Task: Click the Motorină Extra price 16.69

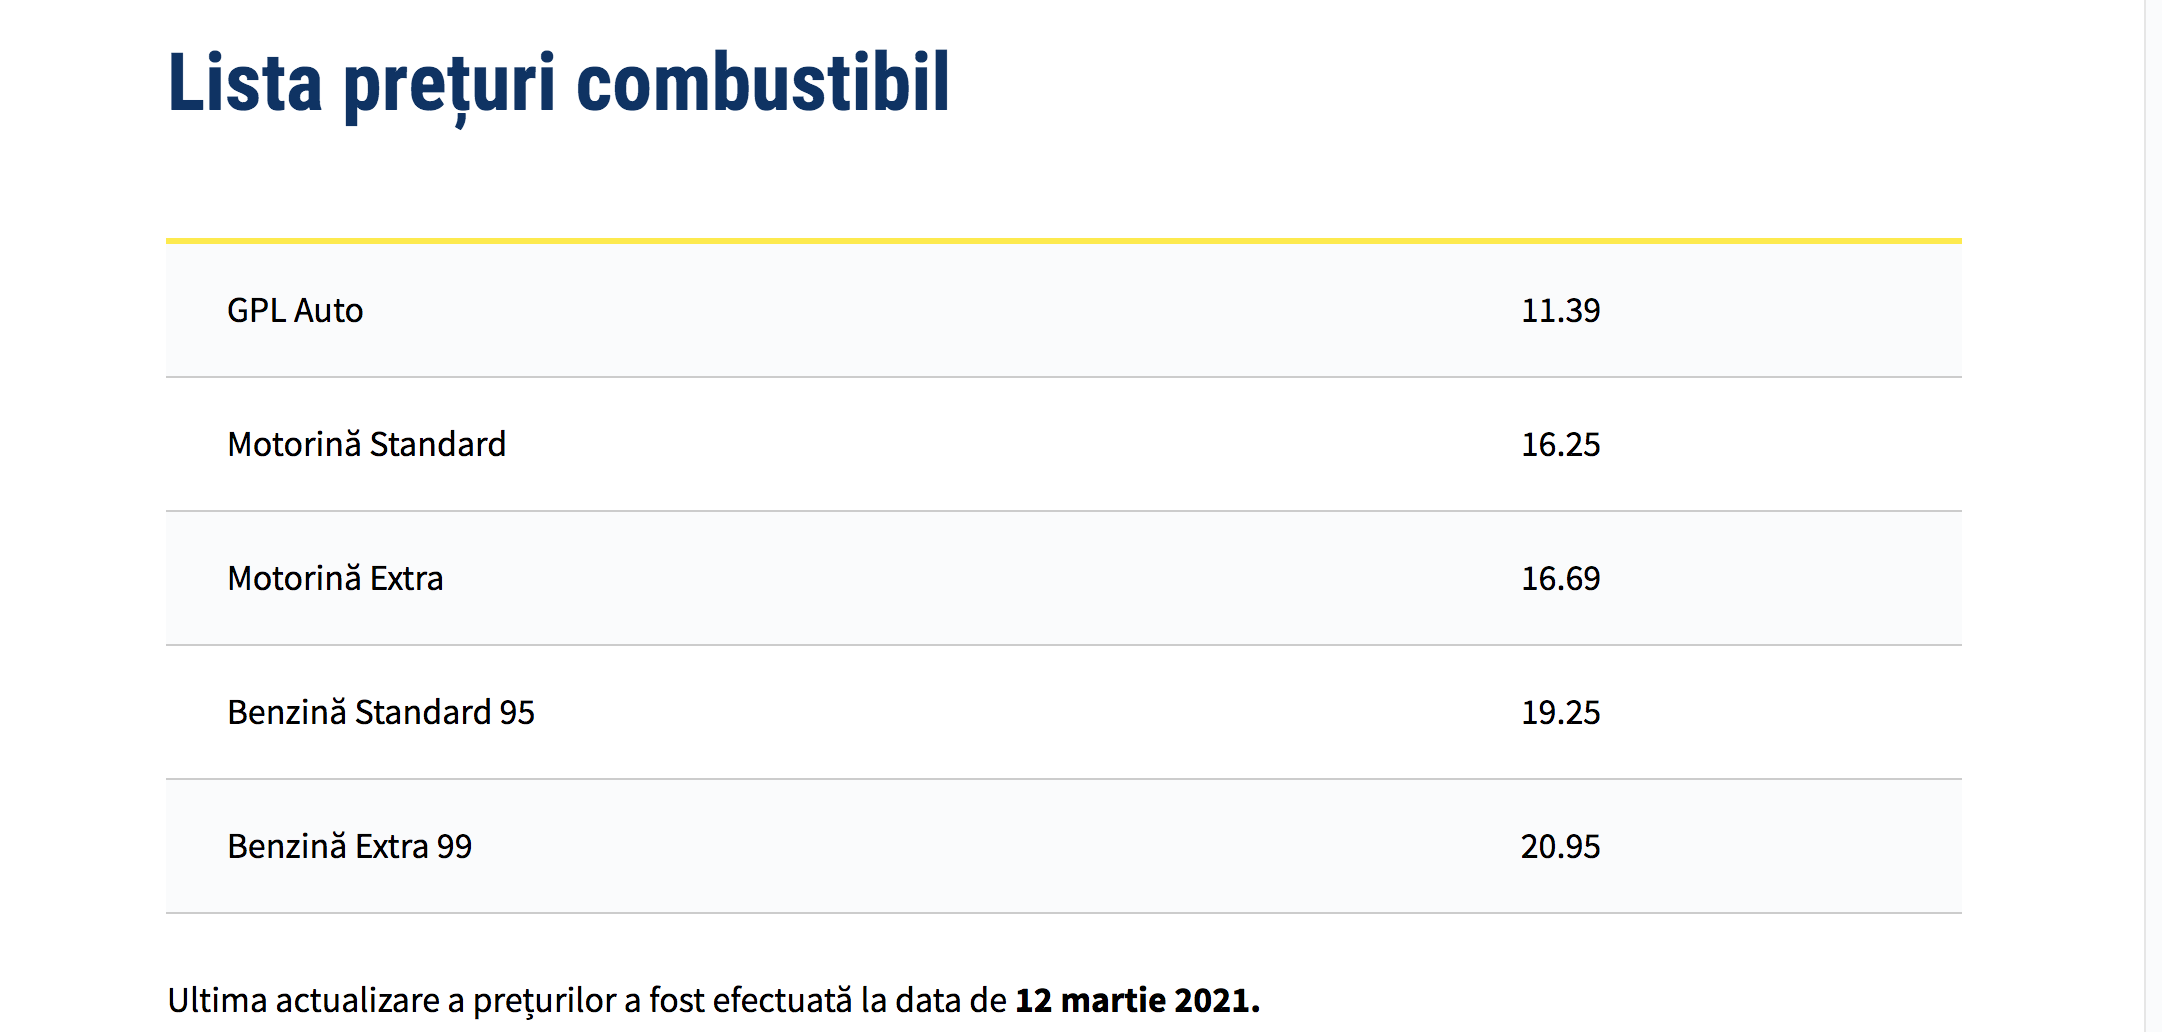Action: click(x=1560, y=579)
